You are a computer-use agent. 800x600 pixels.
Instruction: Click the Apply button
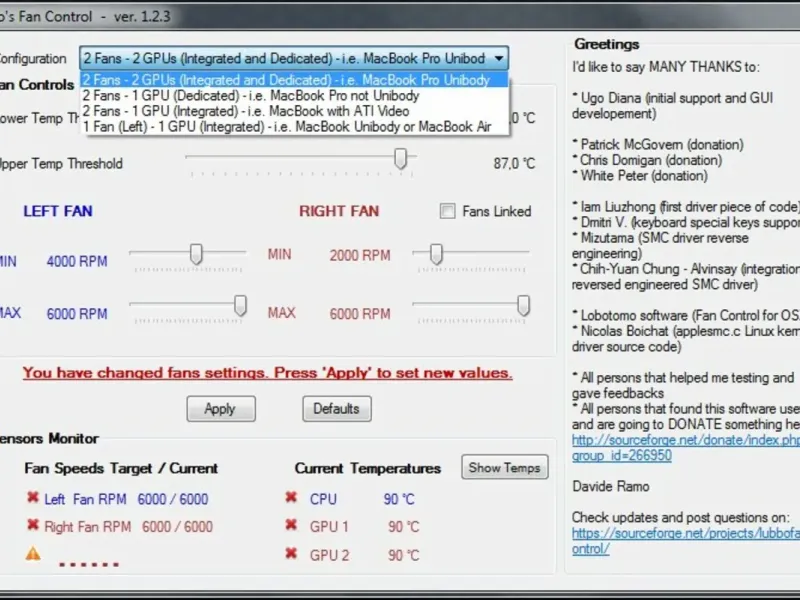coord(221,409)
